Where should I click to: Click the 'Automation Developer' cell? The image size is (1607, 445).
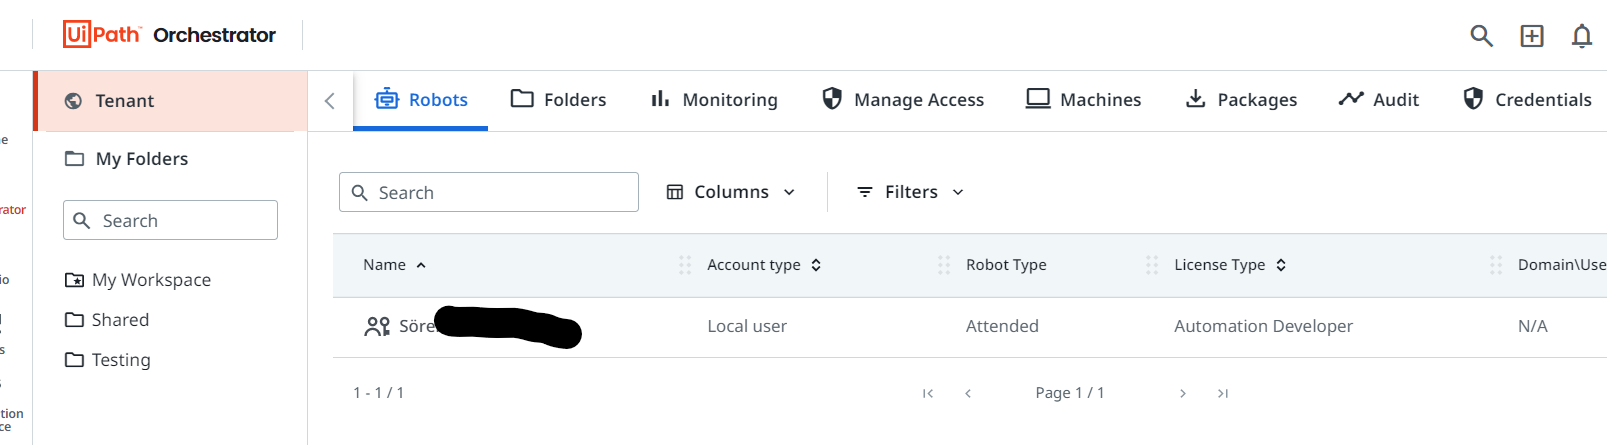[1263, 326]
